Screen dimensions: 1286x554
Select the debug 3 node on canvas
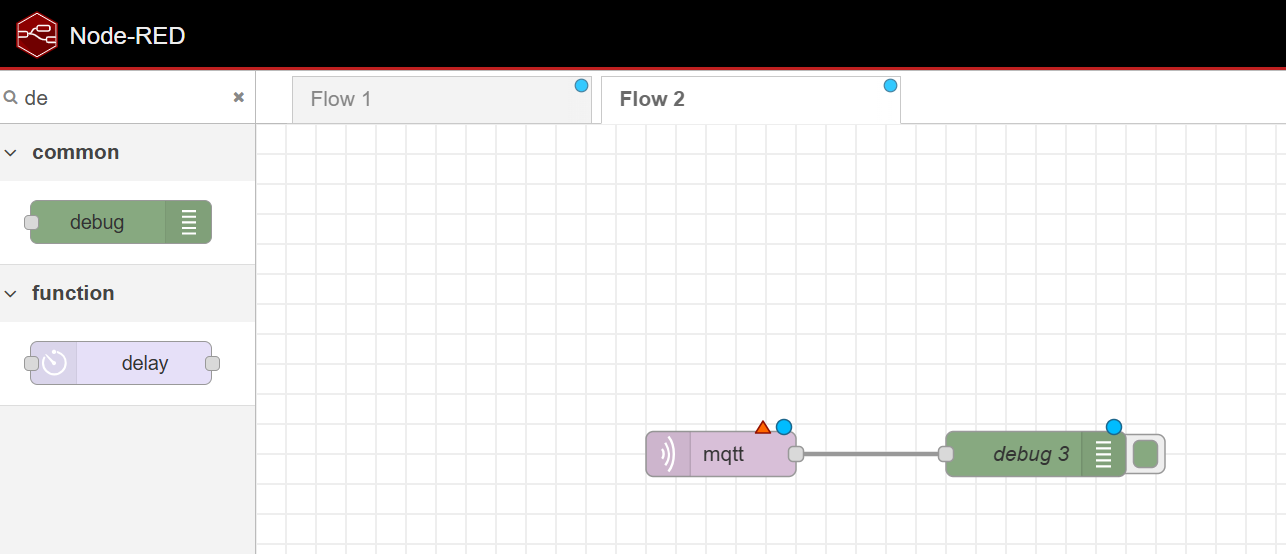click(x=1036, y=454)
